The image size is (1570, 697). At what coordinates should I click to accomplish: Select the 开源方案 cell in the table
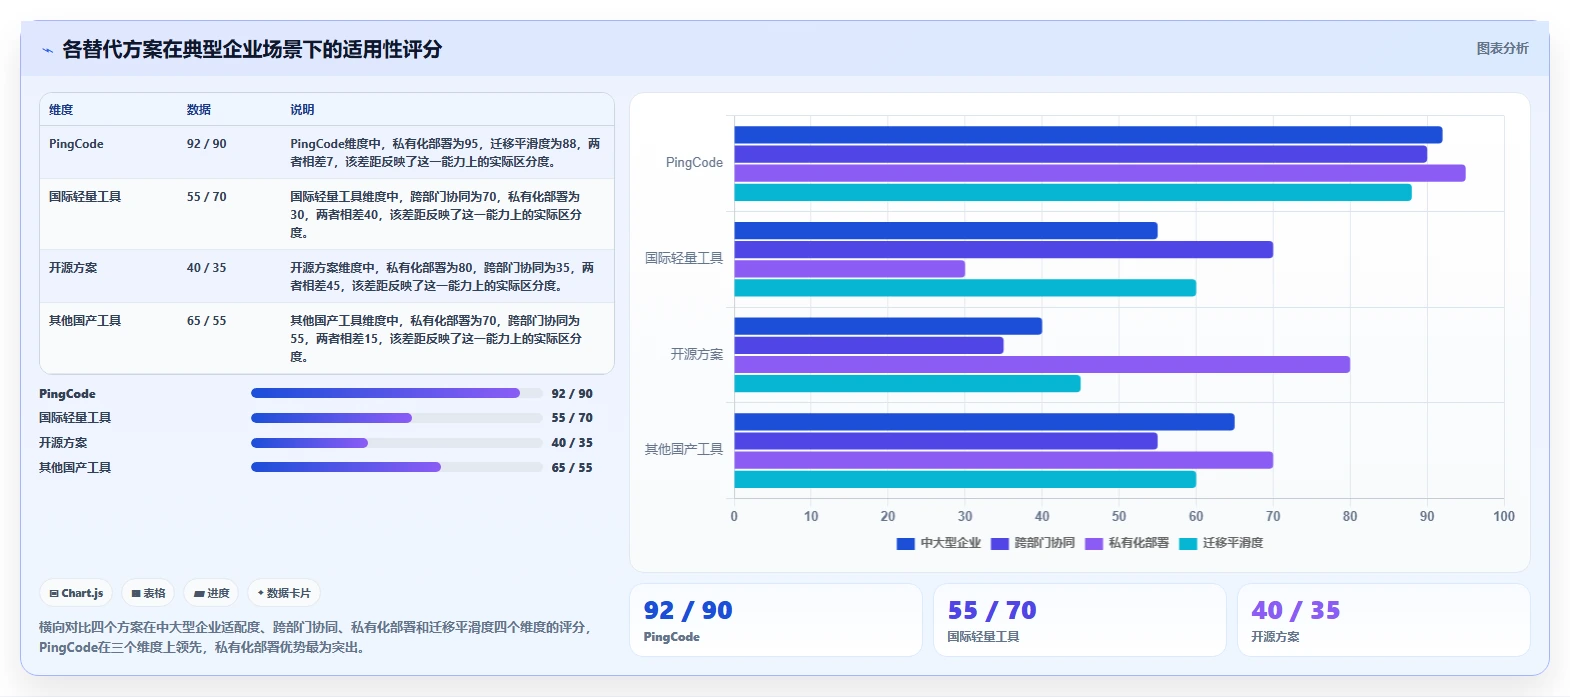pos(73,268)
